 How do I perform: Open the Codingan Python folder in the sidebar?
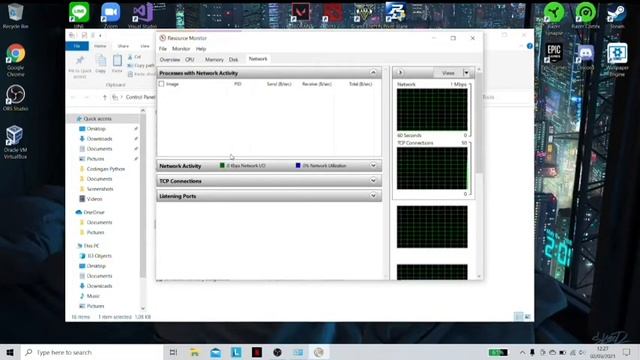[106, 169]
